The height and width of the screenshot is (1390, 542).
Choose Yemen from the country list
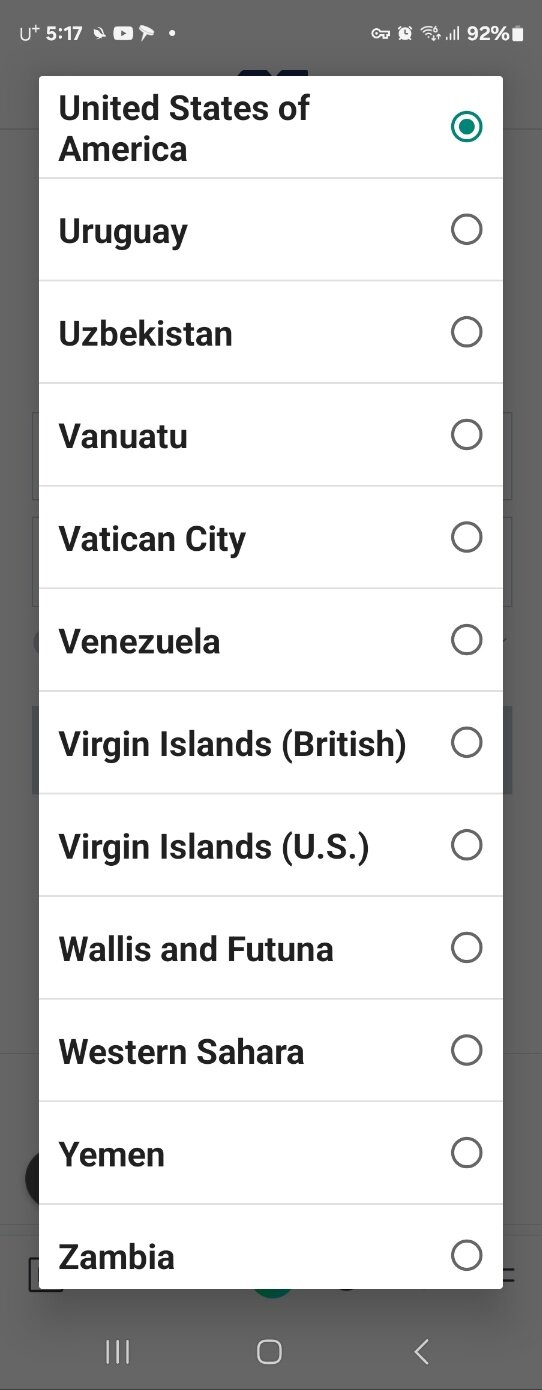(271, 1153)
